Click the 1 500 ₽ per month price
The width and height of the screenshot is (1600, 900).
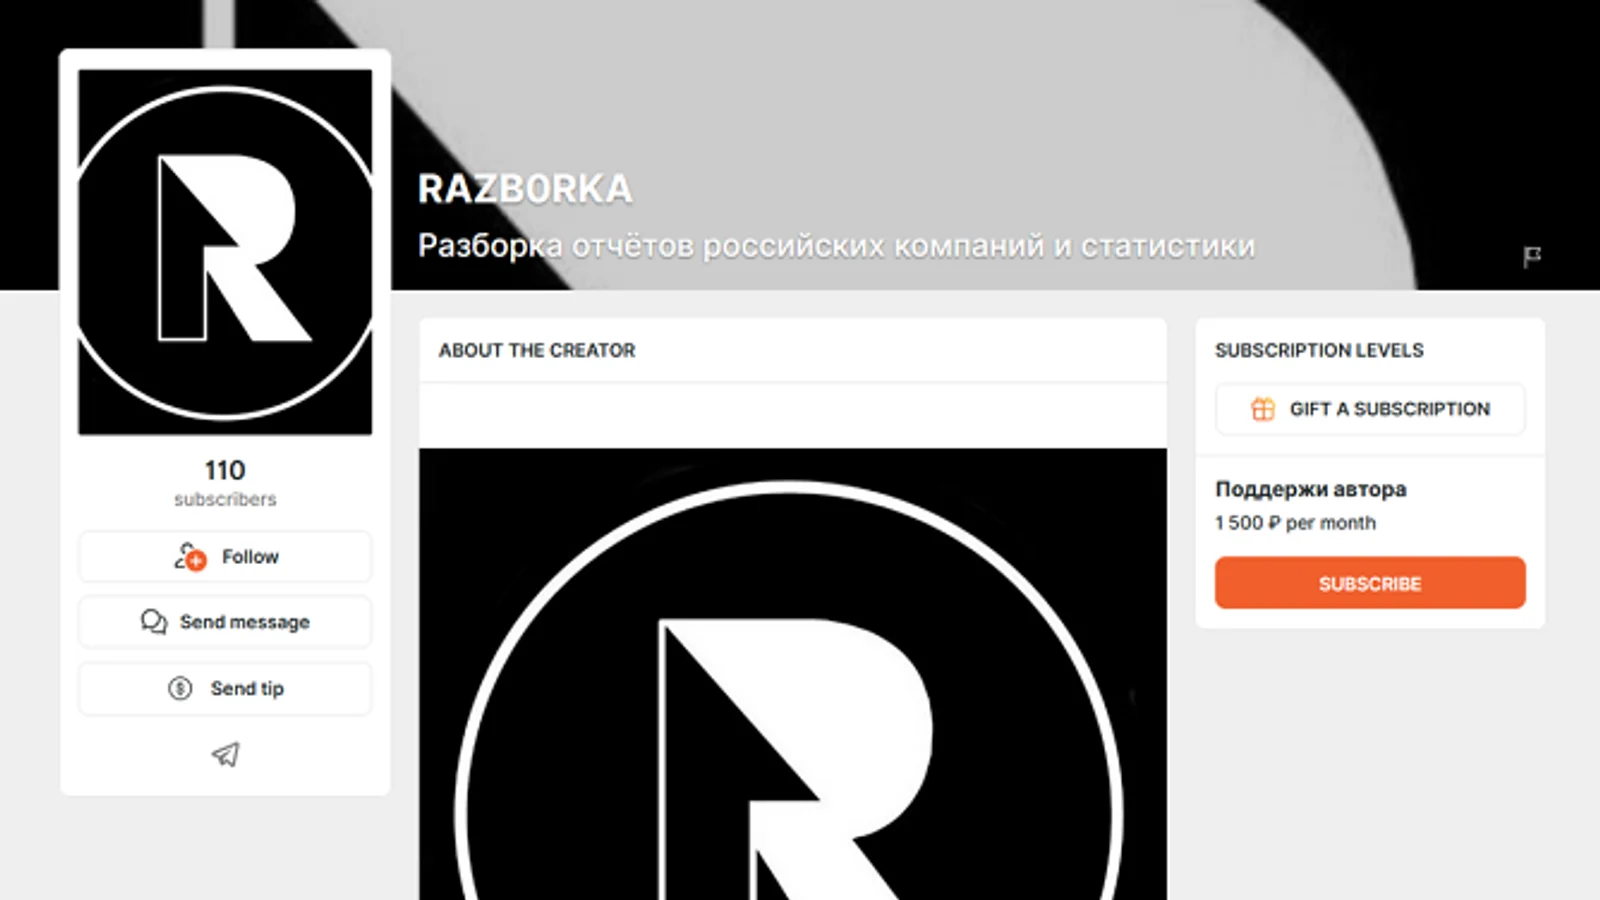[1295, 523]
